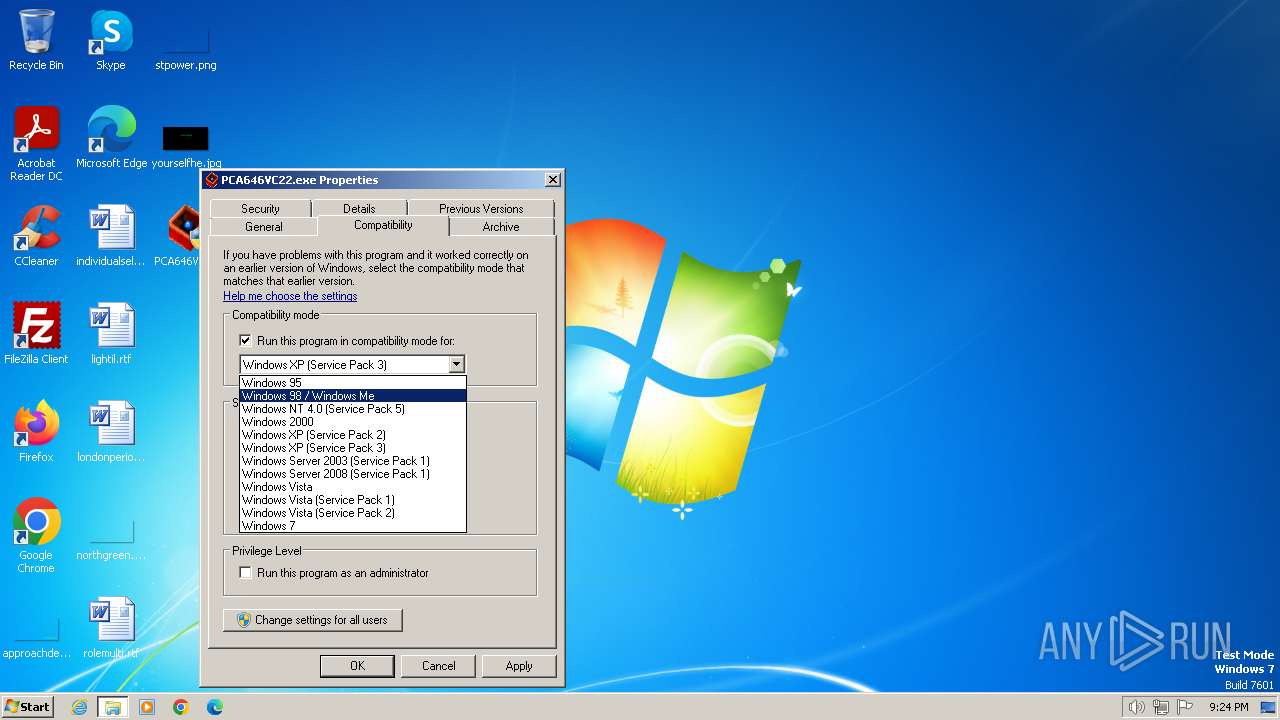Click the volume speaker tray icon

[1136, 707]
